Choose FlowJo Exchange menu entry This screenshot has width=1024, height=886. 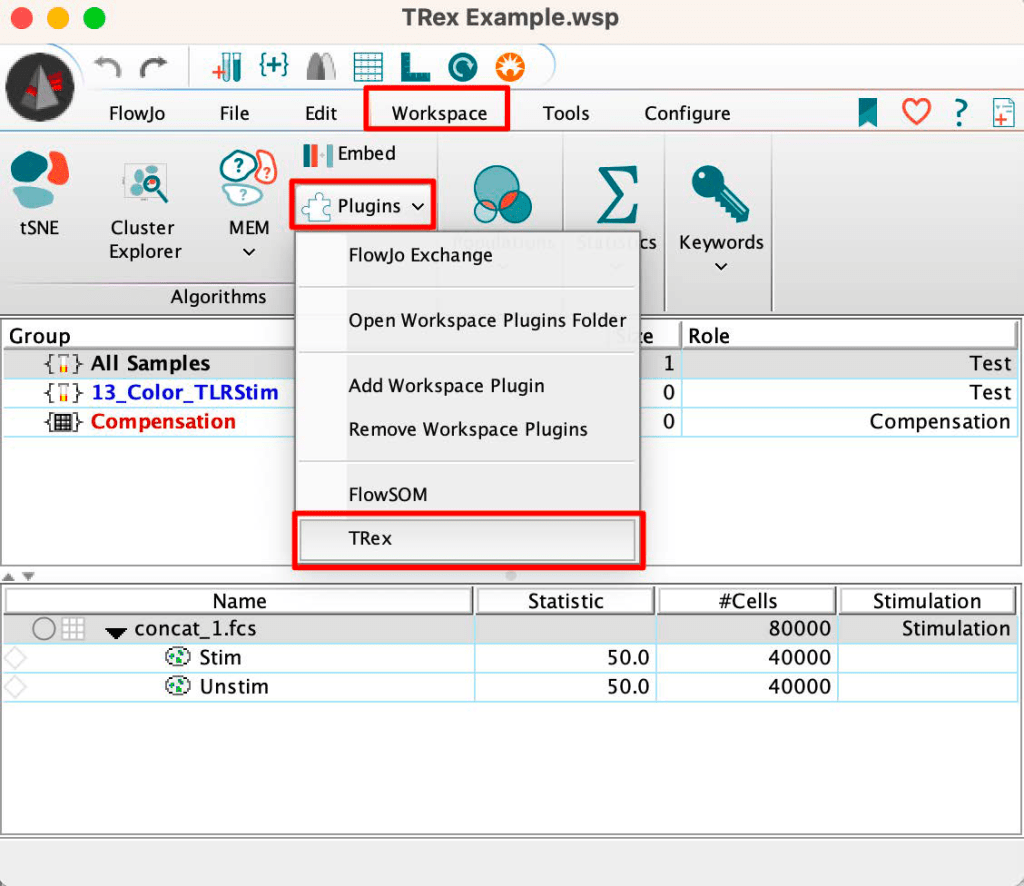(x=420, y=255)
